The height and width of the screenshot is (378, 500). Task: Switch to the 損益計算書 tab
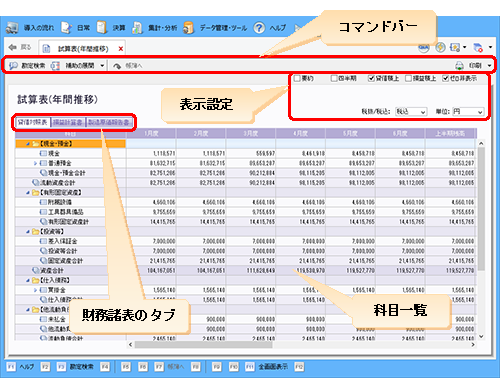(68, 122)
